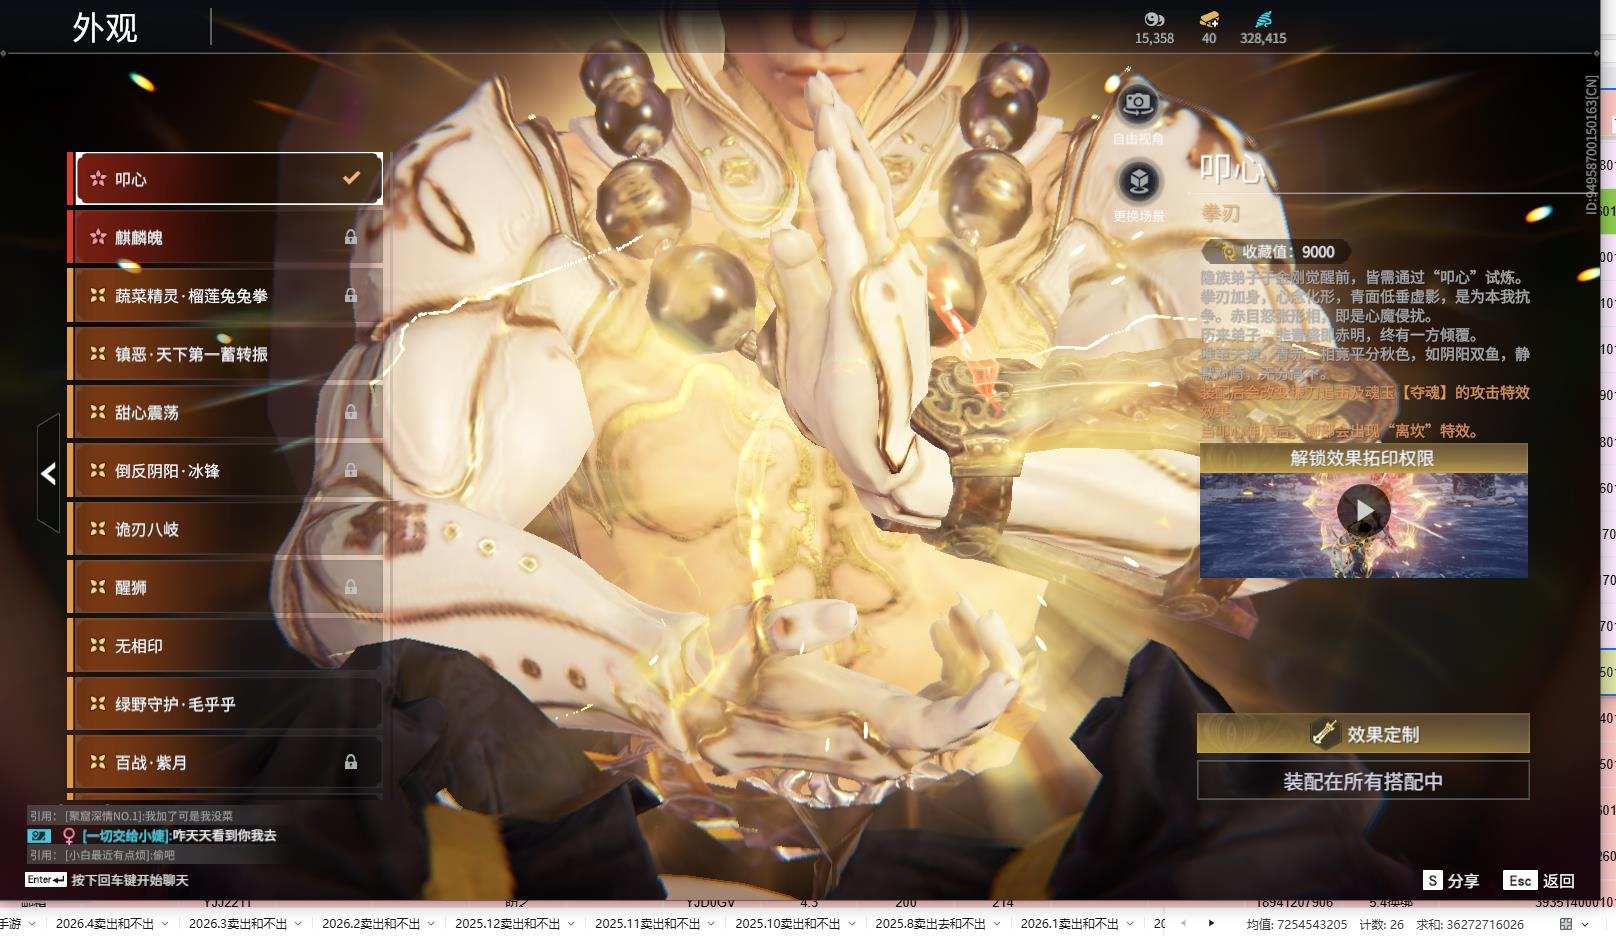Click the lock icon on 甜心震荡
The image size is (1616, 939).
pos(351,412)
